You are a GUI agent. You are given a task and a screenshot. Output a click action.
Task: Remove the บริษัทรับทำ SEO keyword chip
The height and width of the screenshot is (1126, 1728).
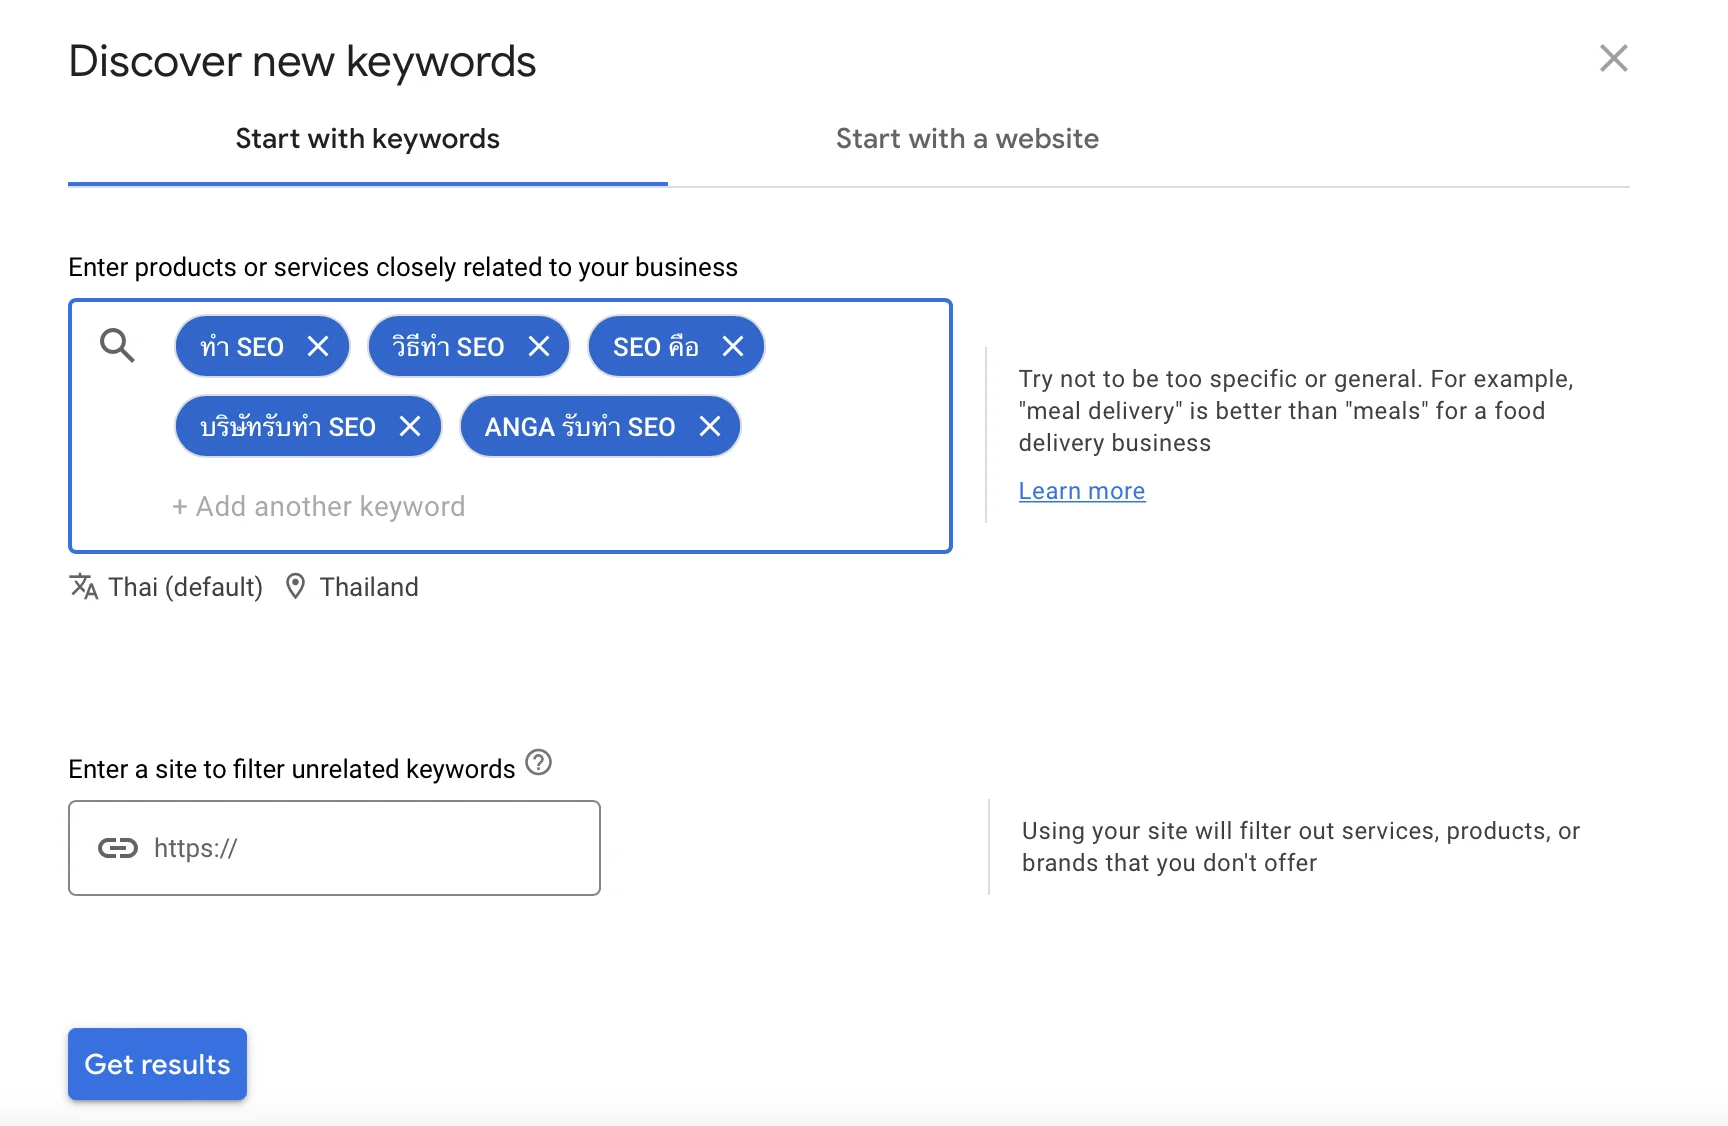[x=410, y=426]
